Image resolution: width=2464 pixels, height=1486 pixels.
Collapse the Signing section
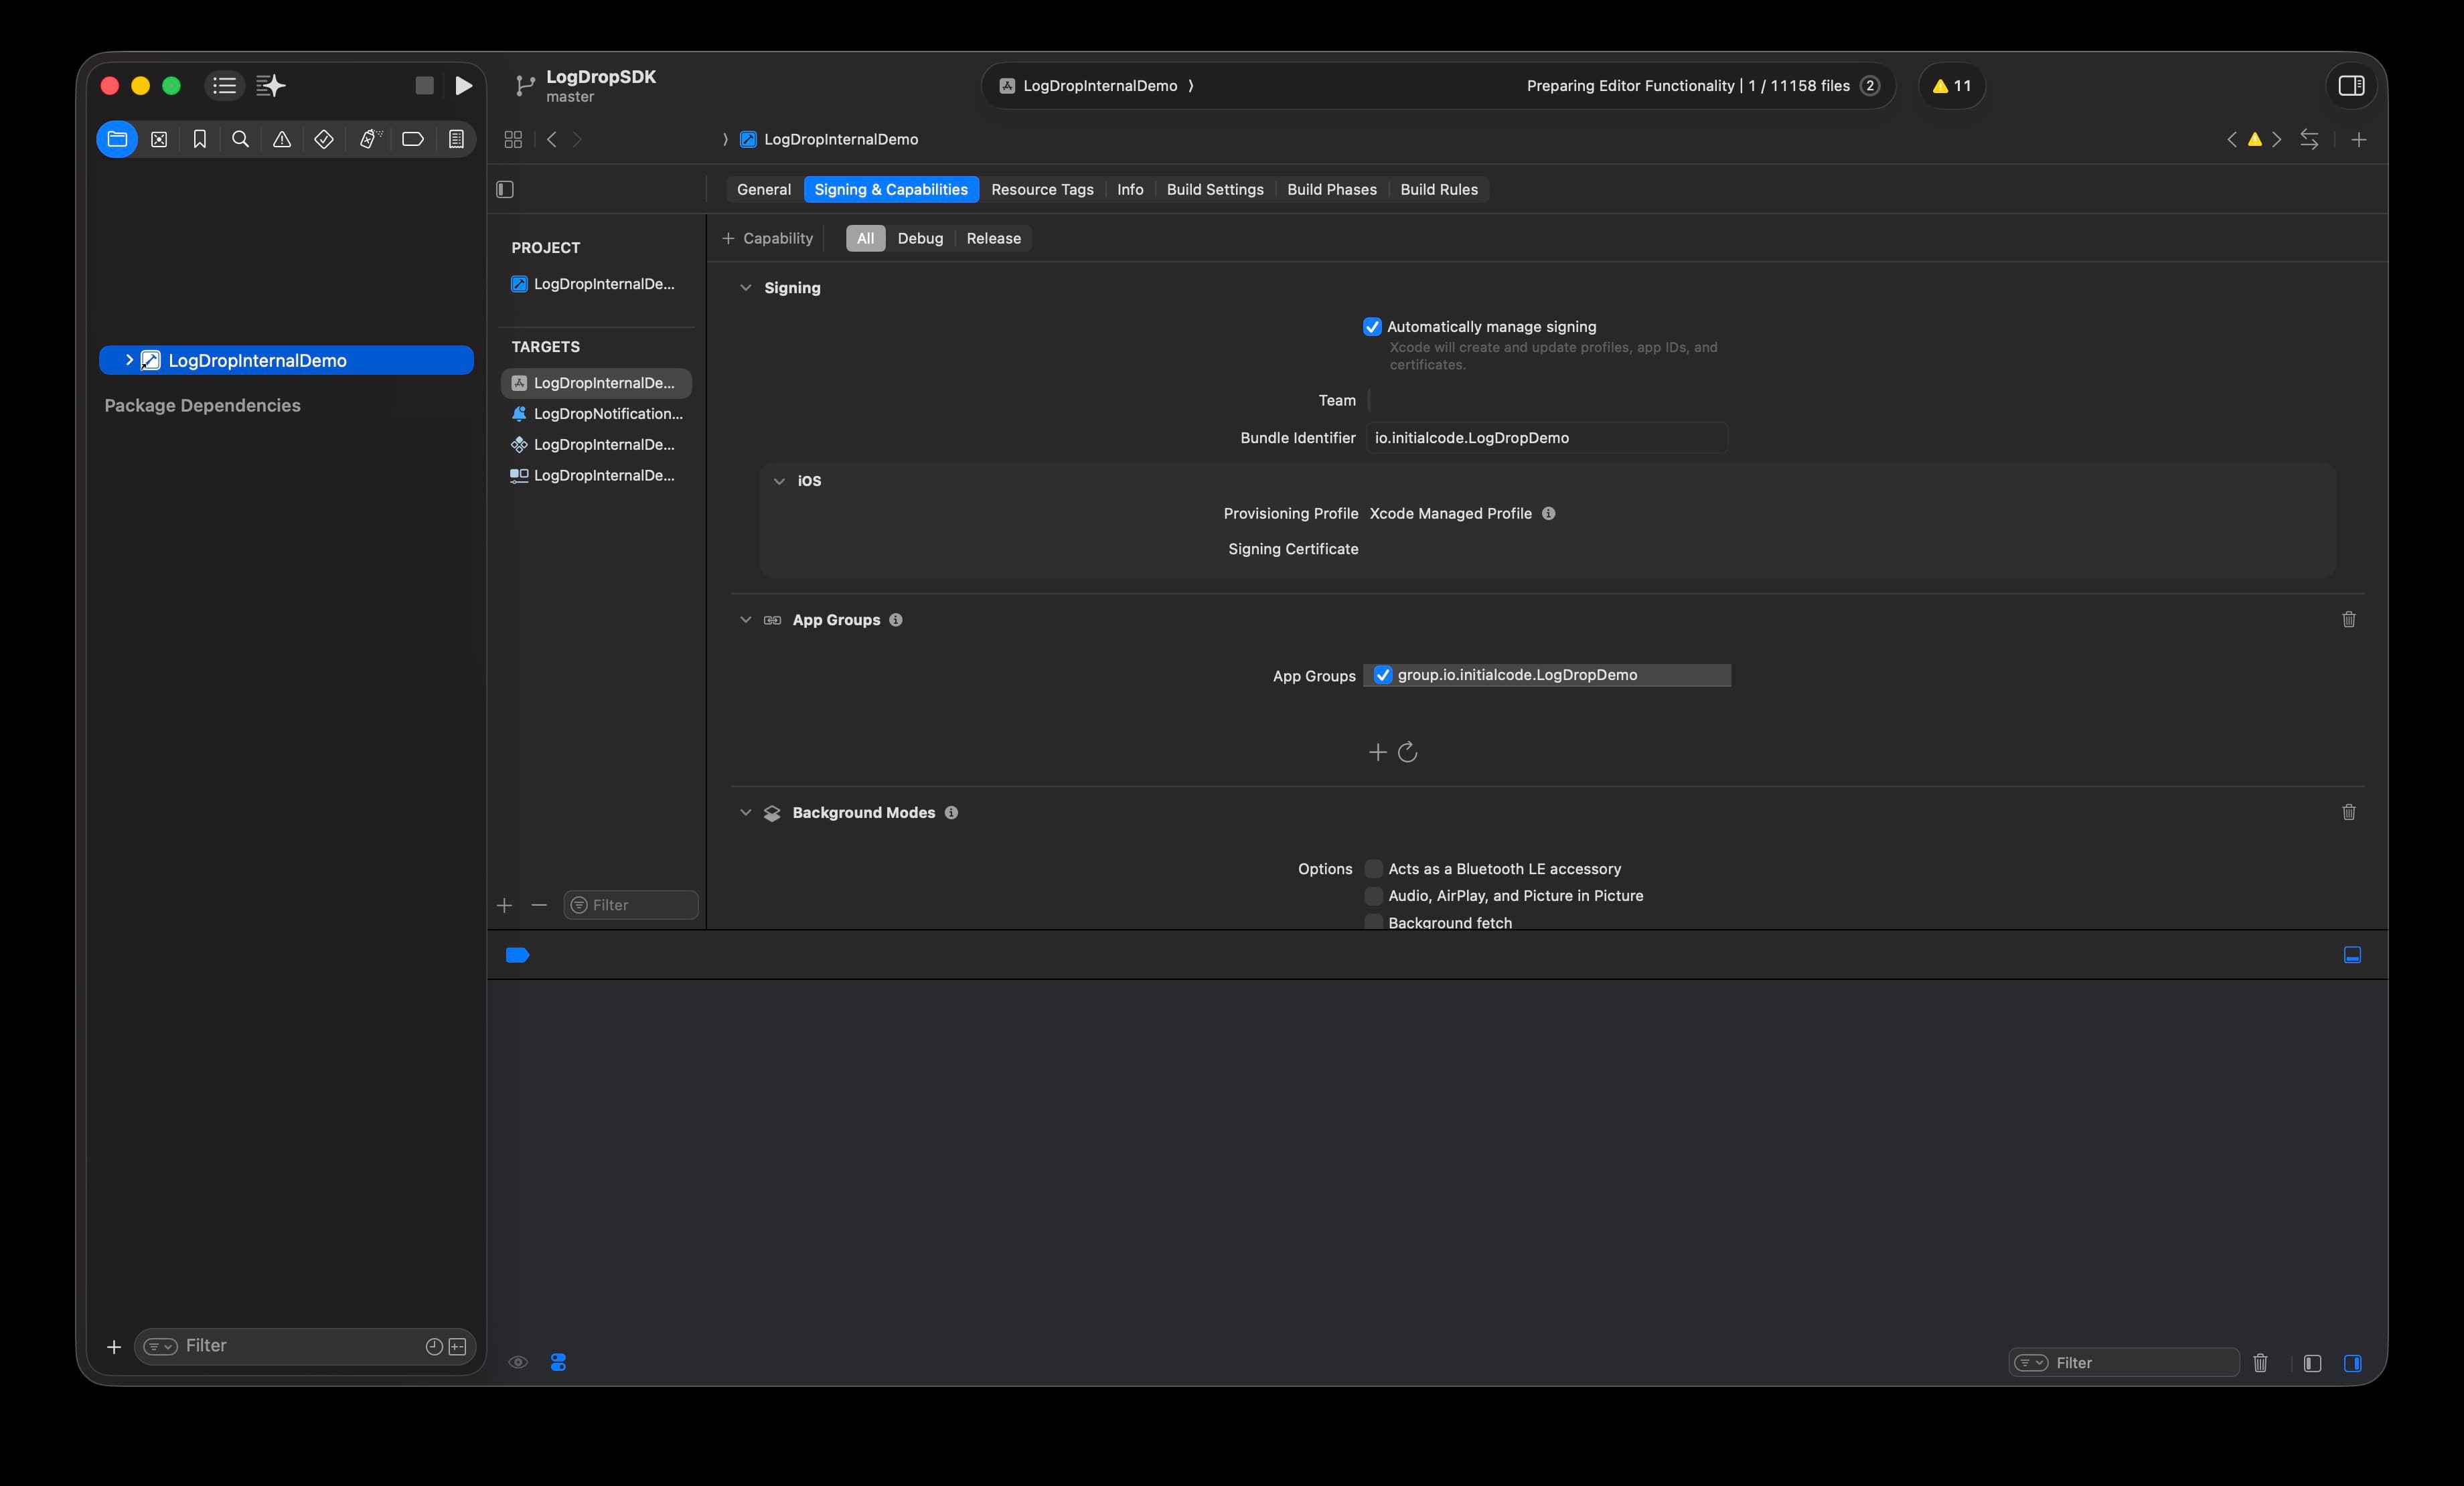coord(745,288)
